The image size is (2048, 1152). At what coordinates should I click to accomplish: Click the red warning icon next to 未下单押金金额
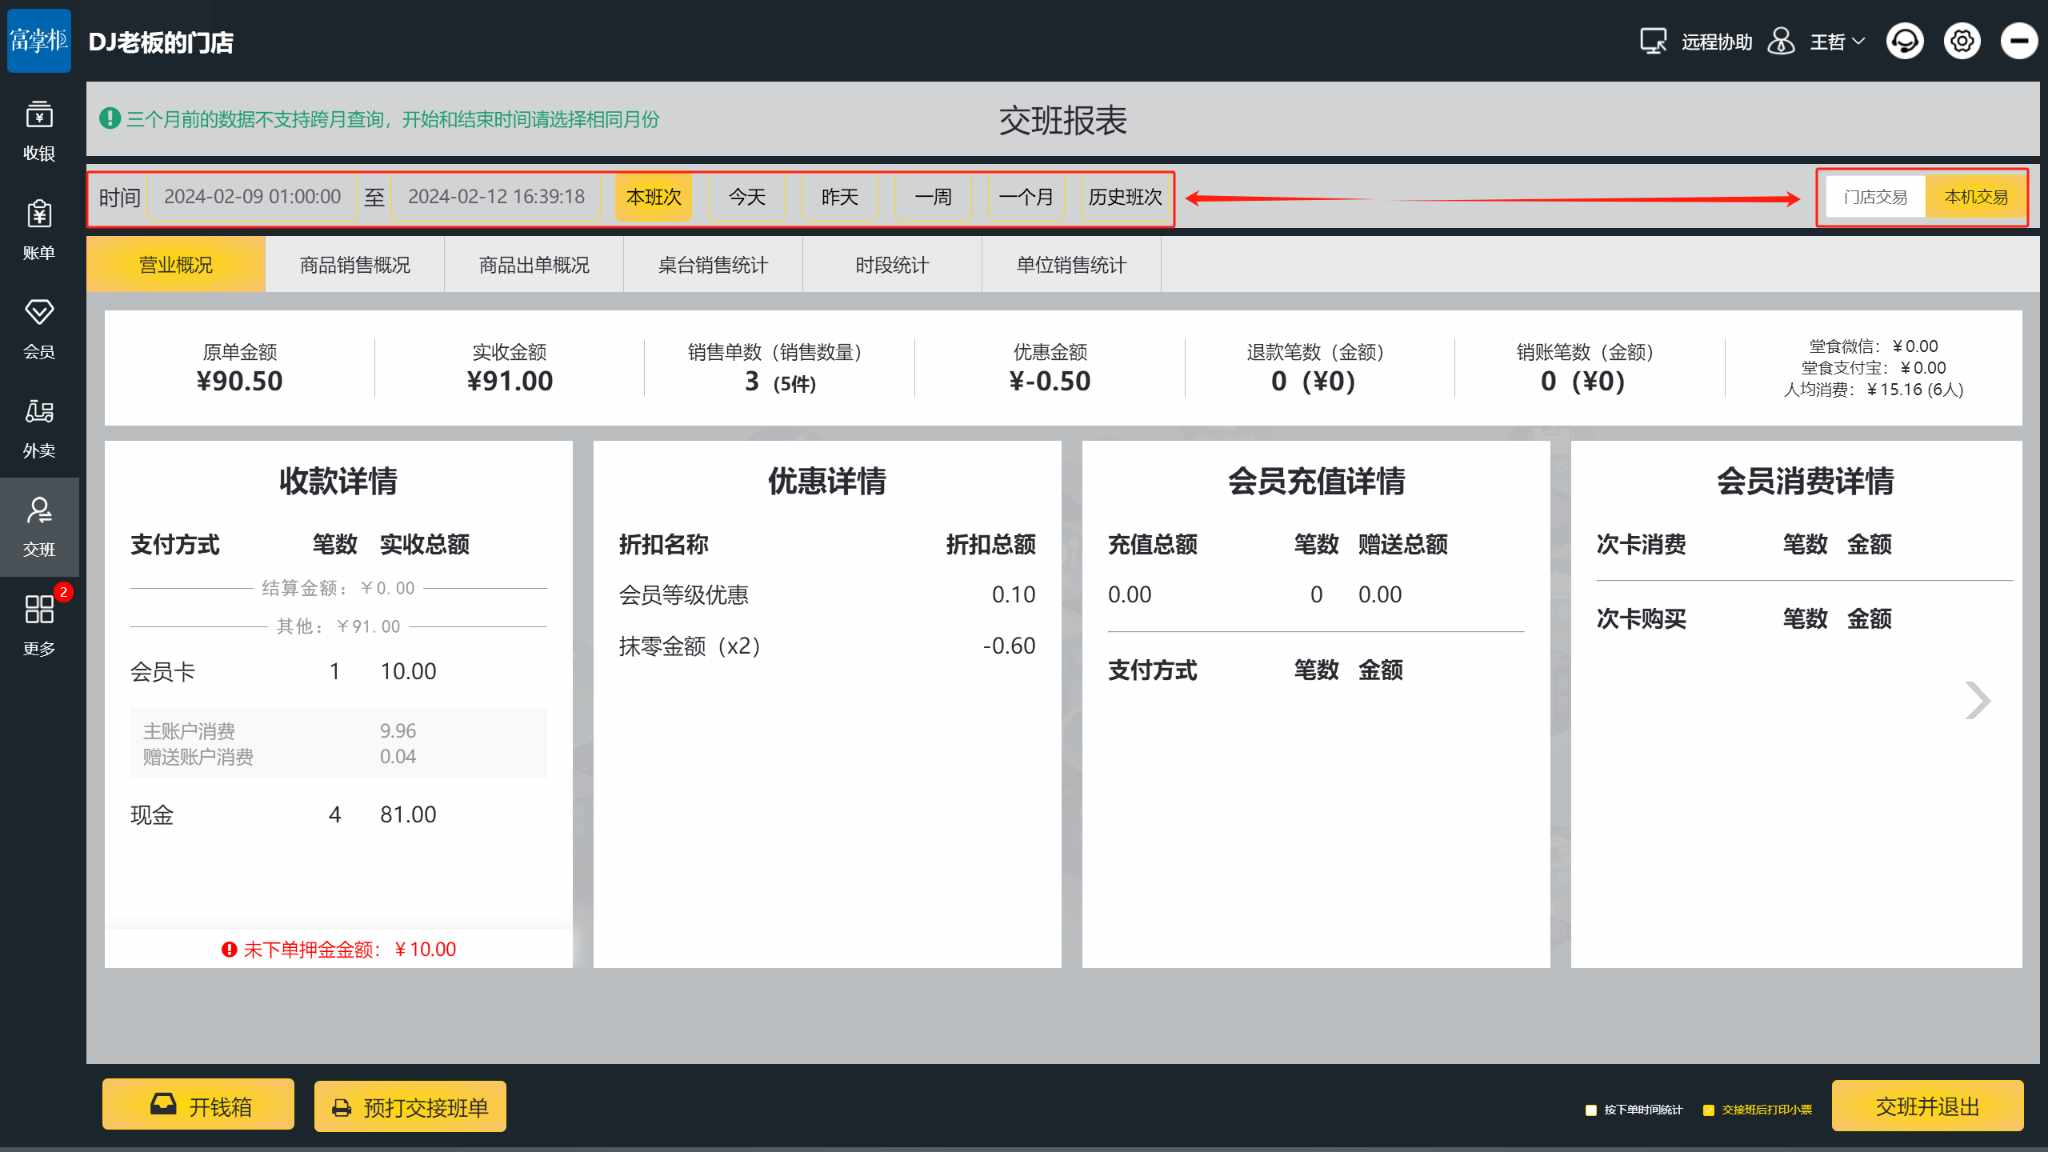click(x=229, y=949)
